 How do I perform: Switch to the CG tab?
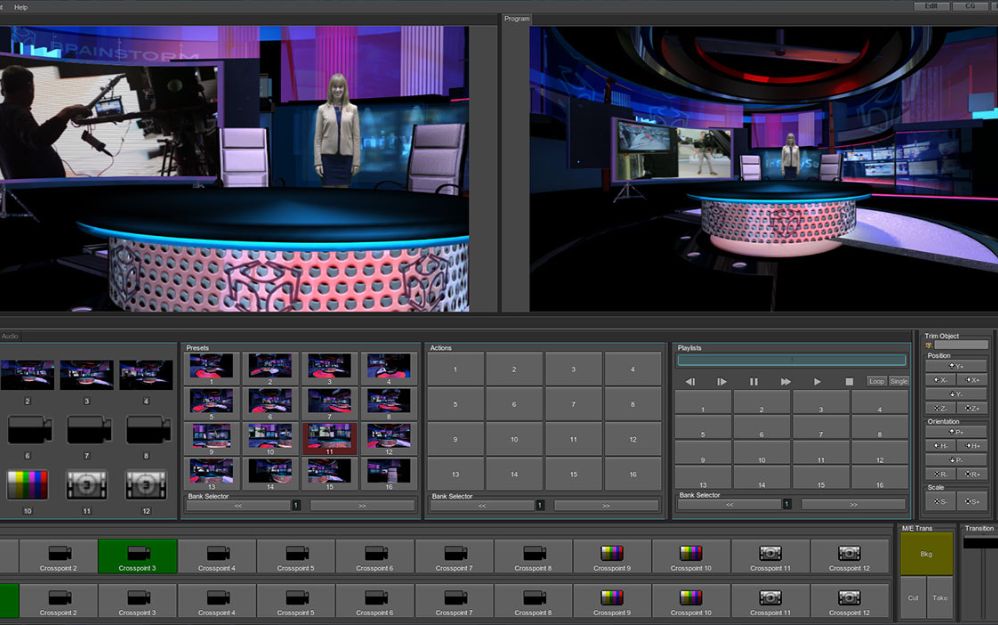tap(969, 6)
